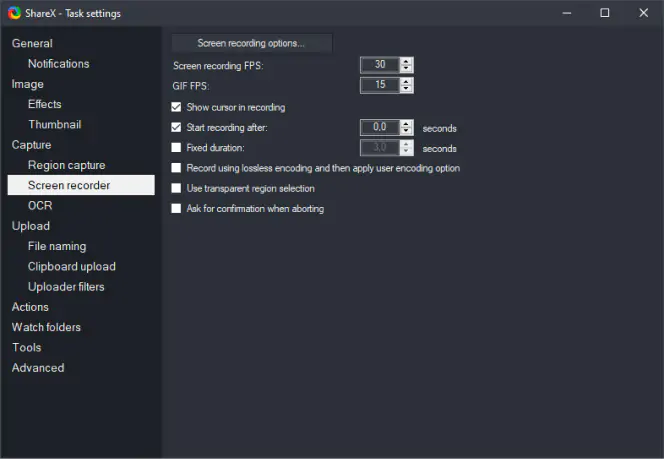The width and height of the screenshot is (664, 459).
Task: Increase Start recording after seconds value
Action: (406, 124)
